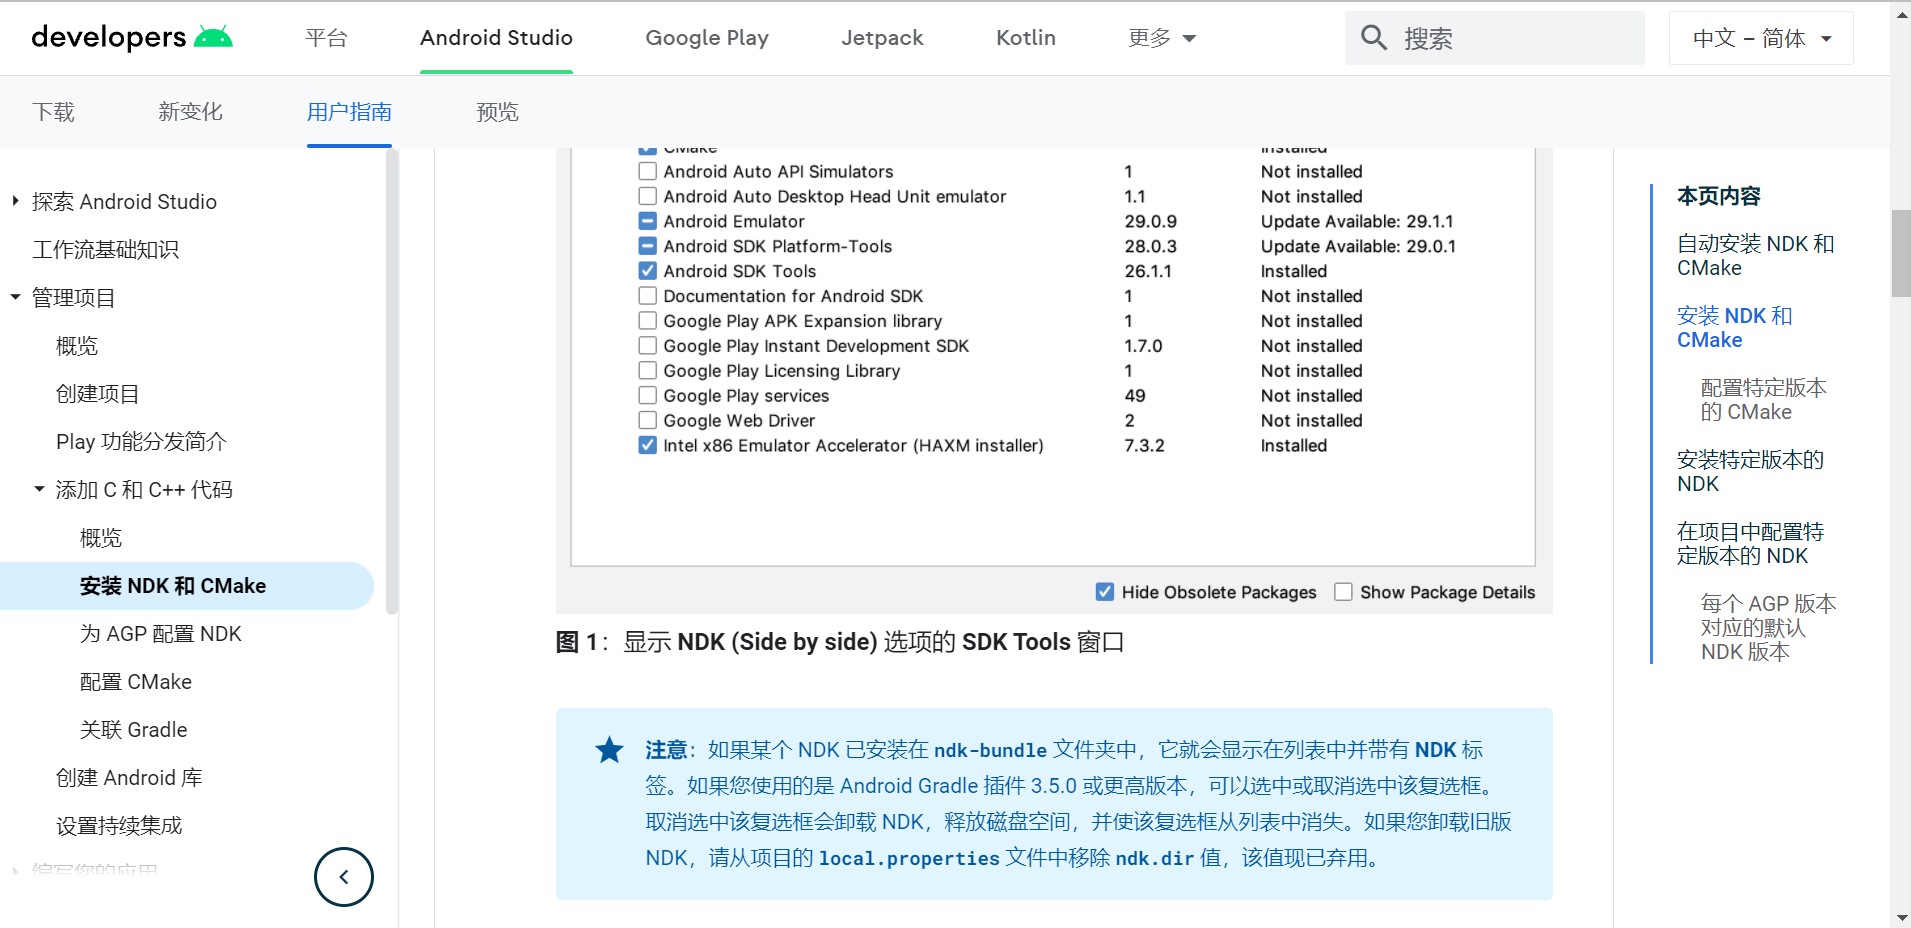Open 为 AGP 配置 NDK page
Viewport: 1911px width, 928px height.
(x=160, y=634)
